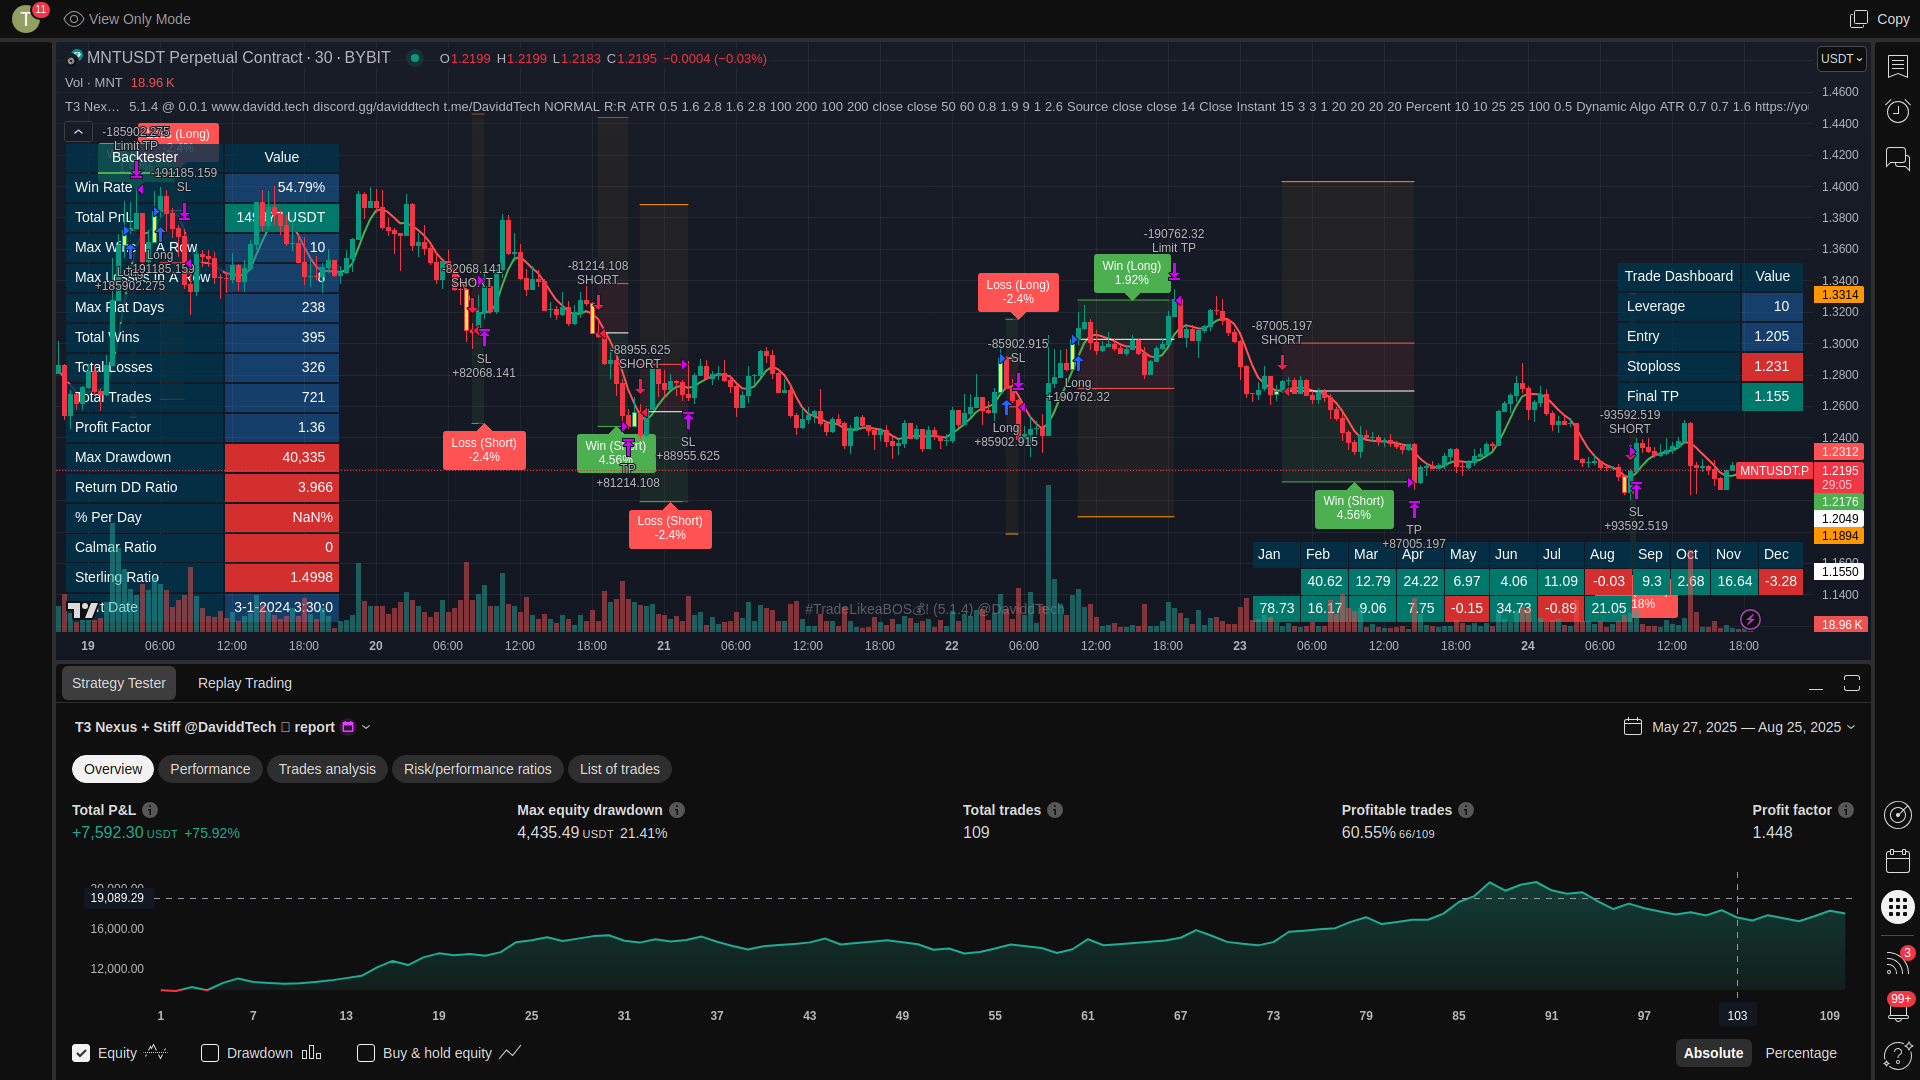This screenshot has width=1920, height=1080.
Task: Open the user profile avatar with notifications
Action: click(x=26, y=18)
